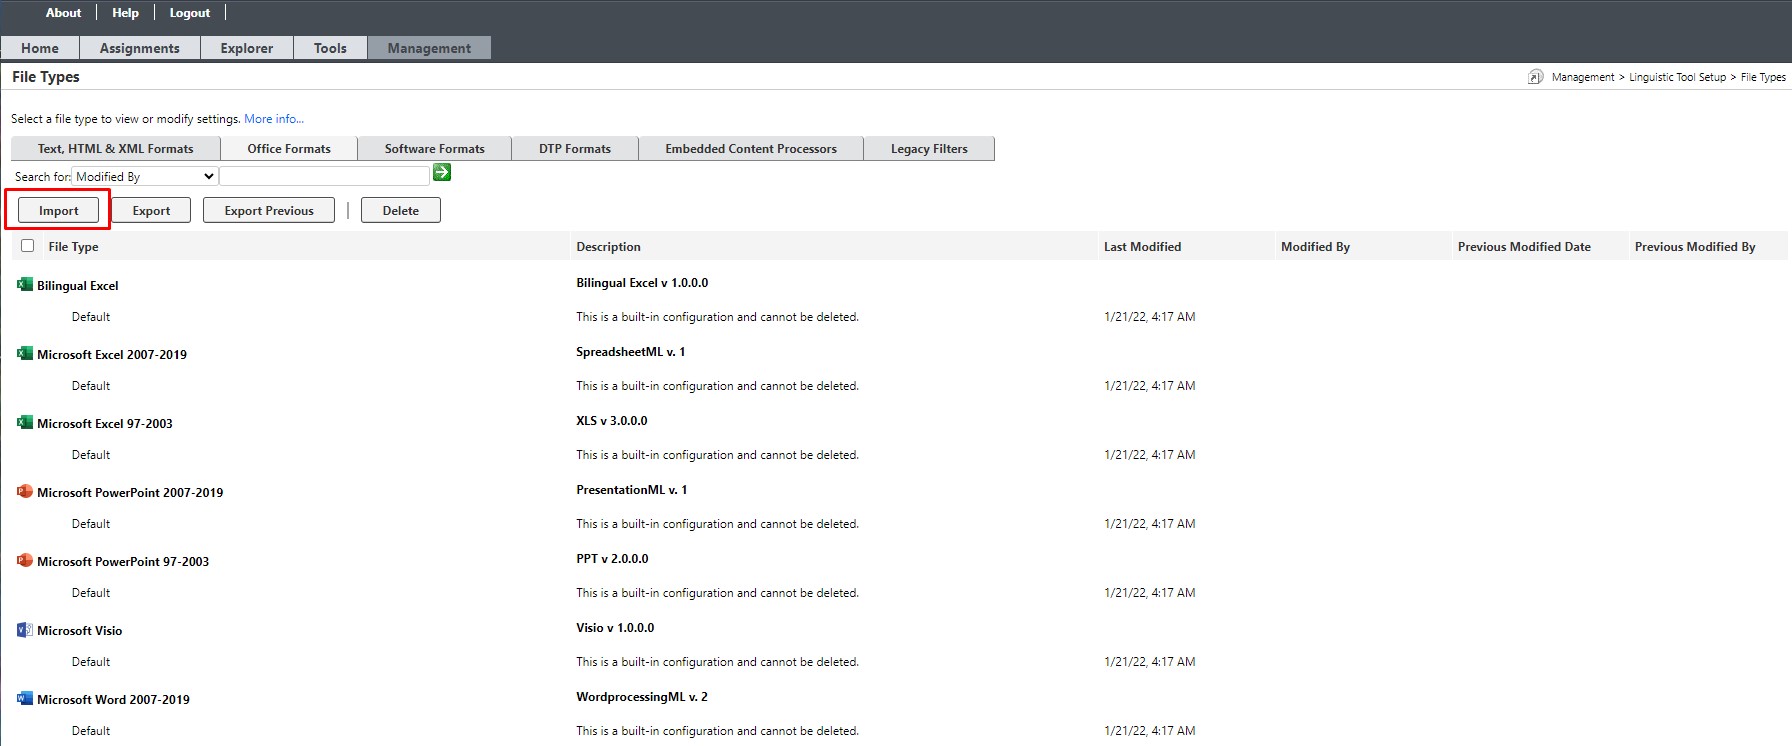The image size is (1792, 746).
Task: Click the Import button
Action: [58, 210]
